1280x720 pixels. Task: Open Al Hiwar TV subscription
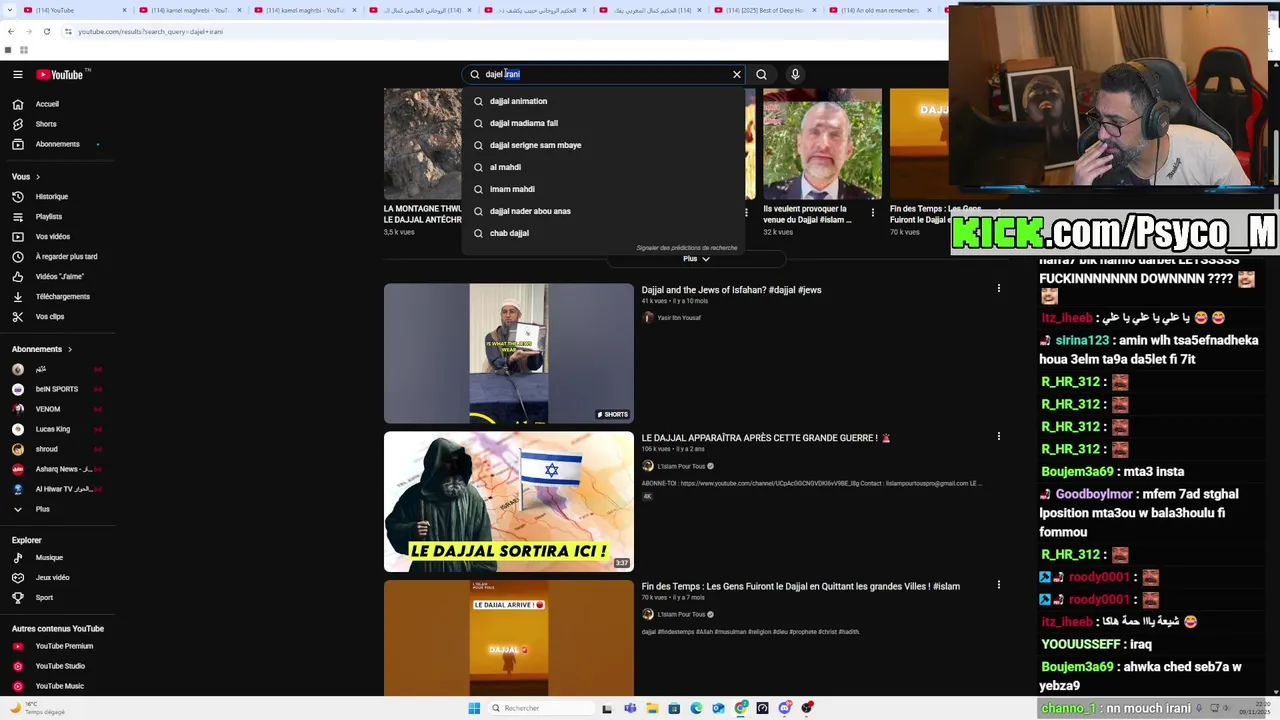click(56, 489)
